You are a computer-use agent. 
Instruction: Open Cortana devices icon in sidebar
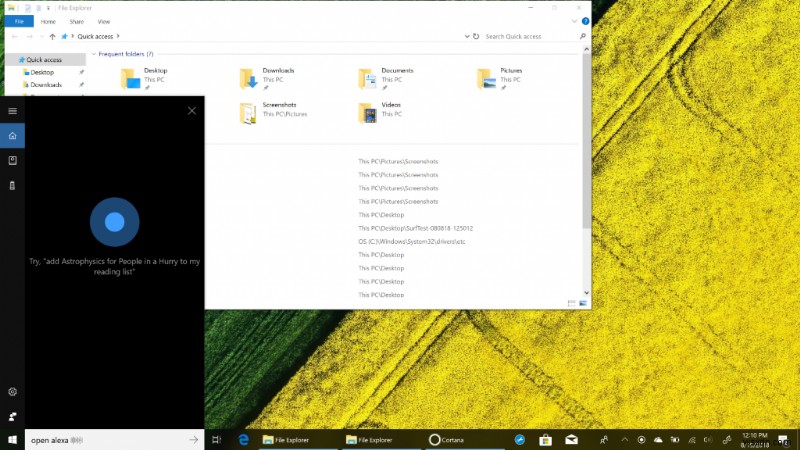pyautogui.click(x=12, y=185)
